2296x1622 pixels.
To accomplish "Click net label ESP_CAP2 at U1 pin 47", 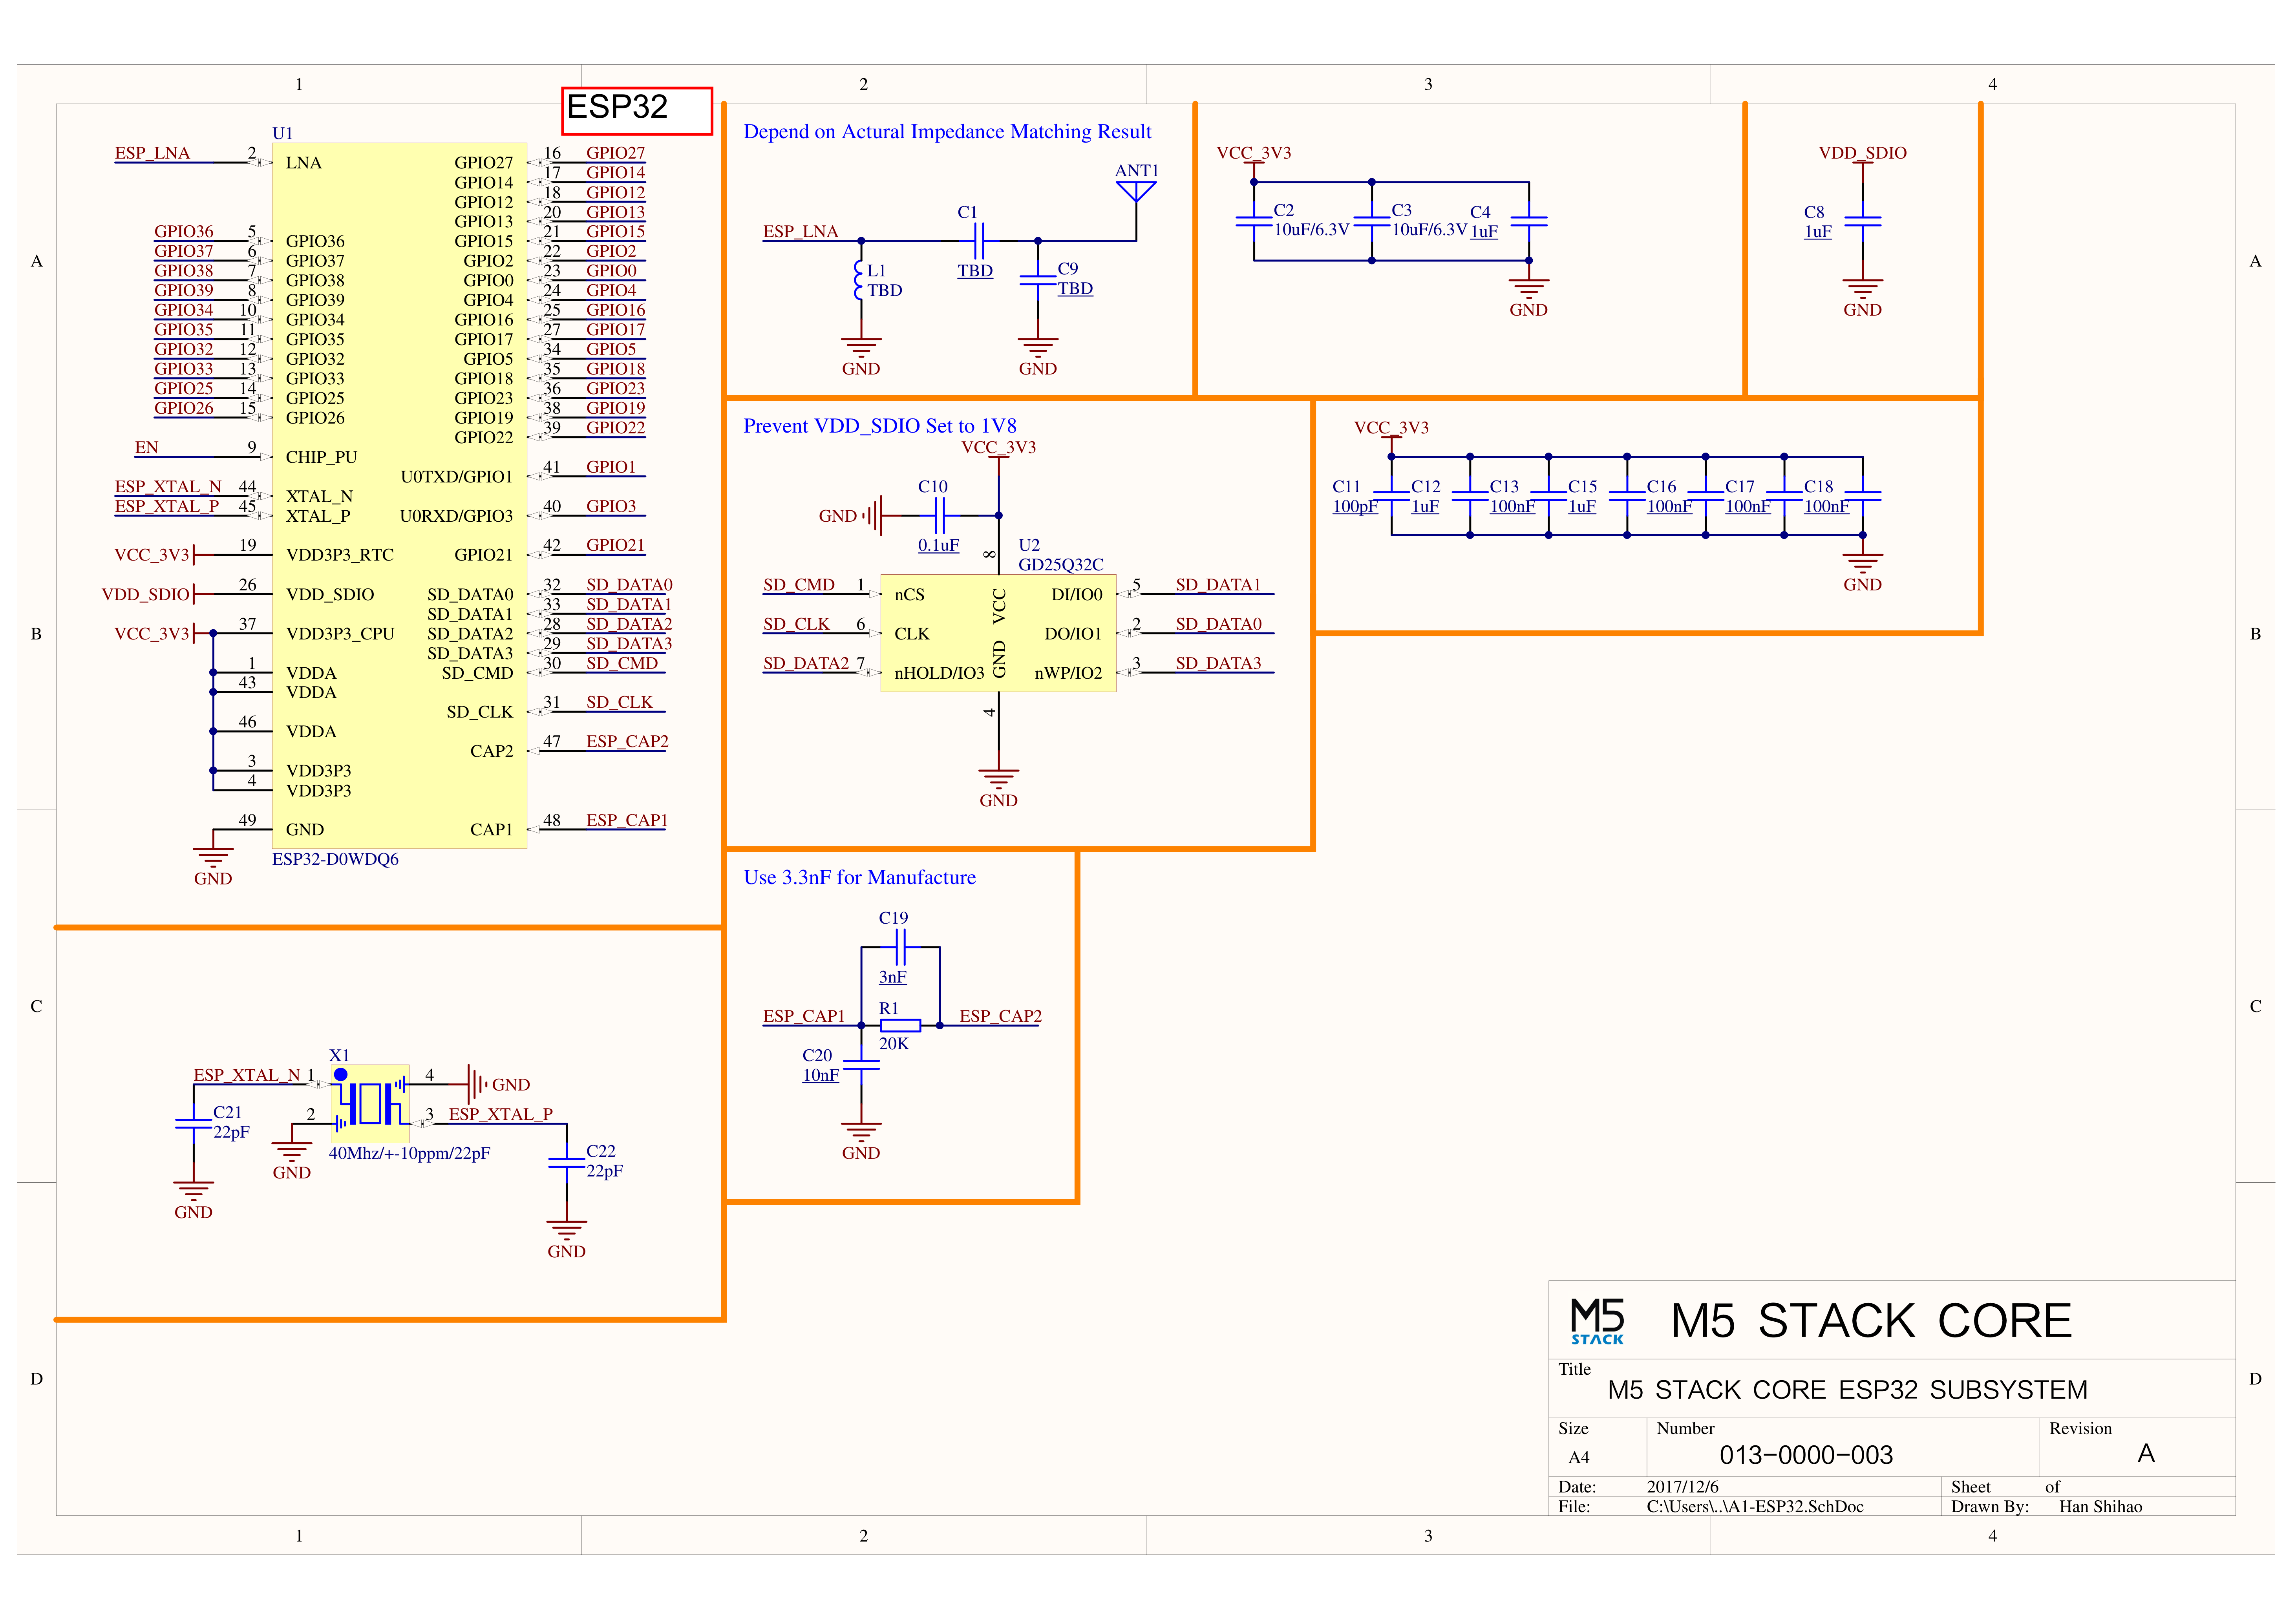I will pos(627,741).
